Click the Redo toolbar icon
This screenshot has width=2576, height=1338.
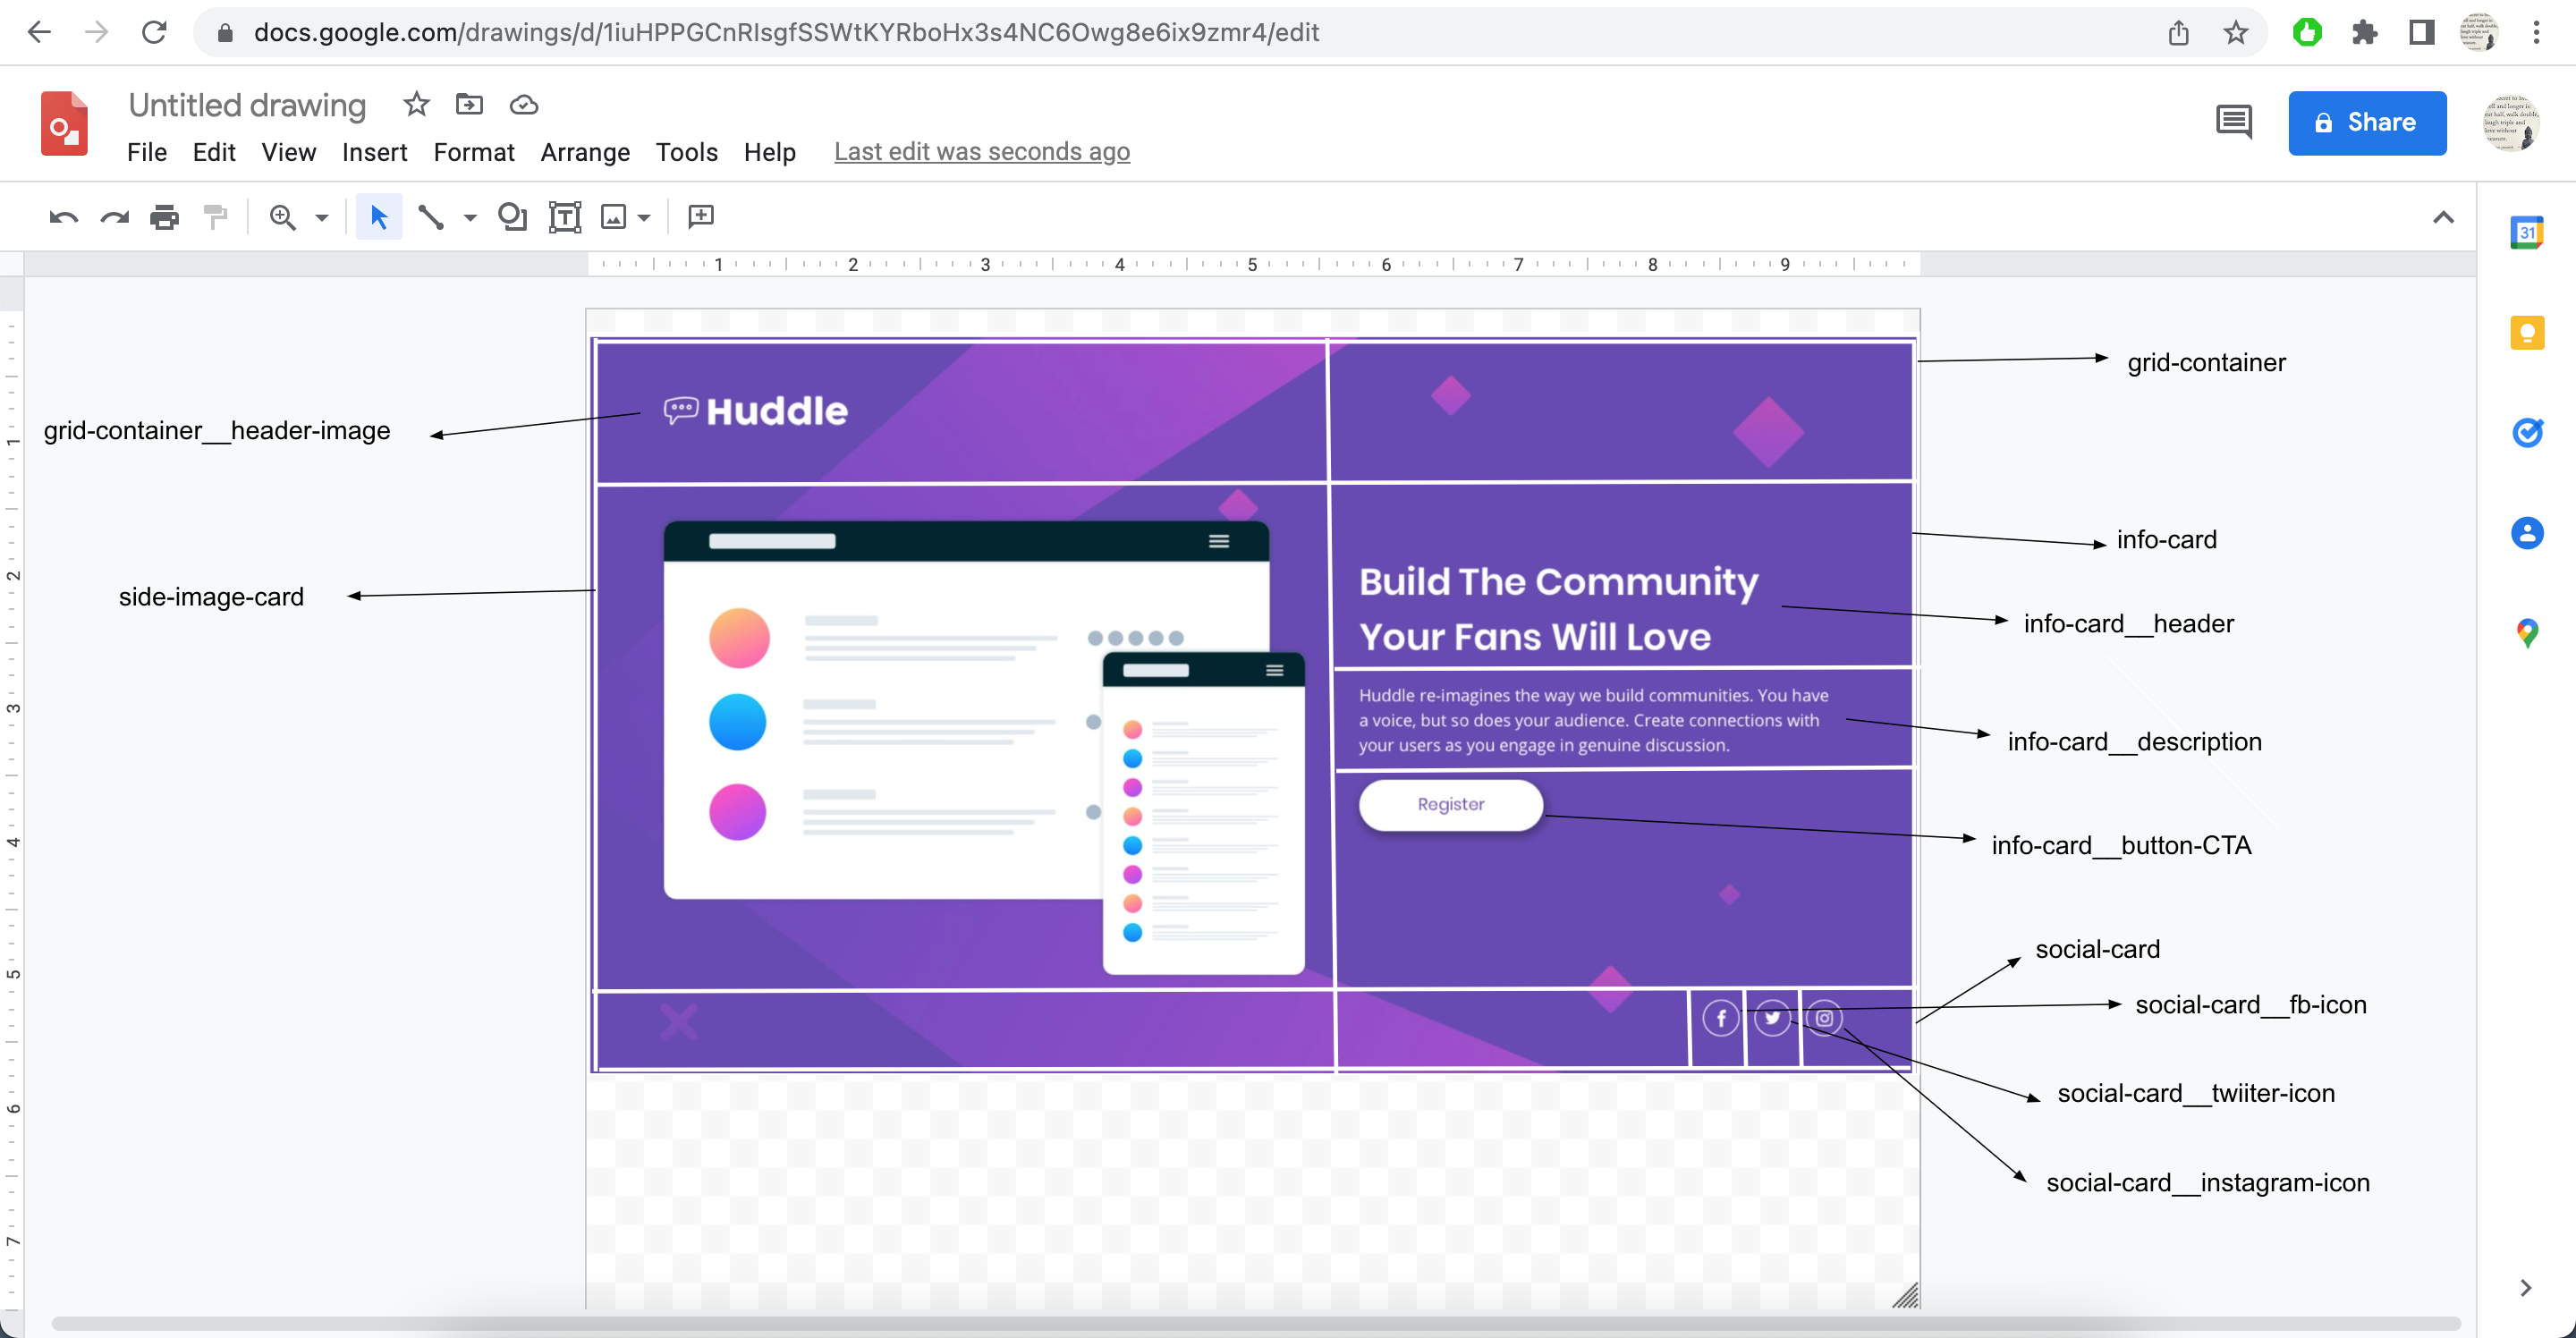114,217
